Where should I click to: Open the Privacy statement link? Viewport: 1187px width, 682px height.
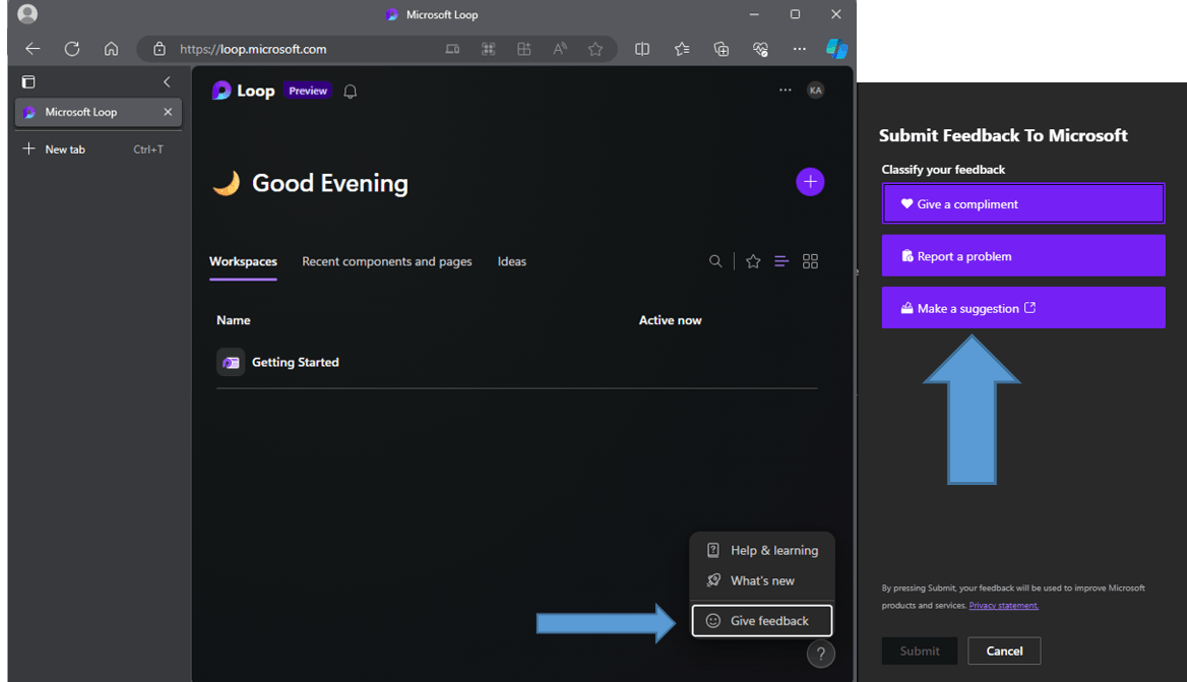[x=1003, y=606]
